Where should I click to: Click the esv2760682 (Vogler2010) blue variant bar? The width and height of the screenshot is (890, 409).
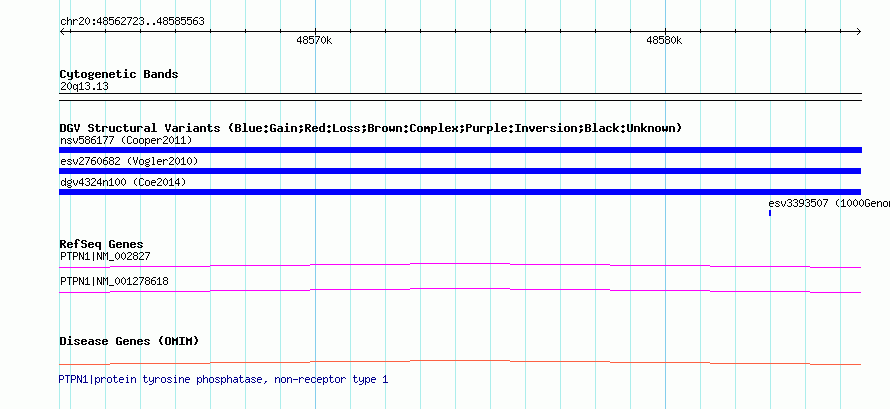tap(460, 171)
